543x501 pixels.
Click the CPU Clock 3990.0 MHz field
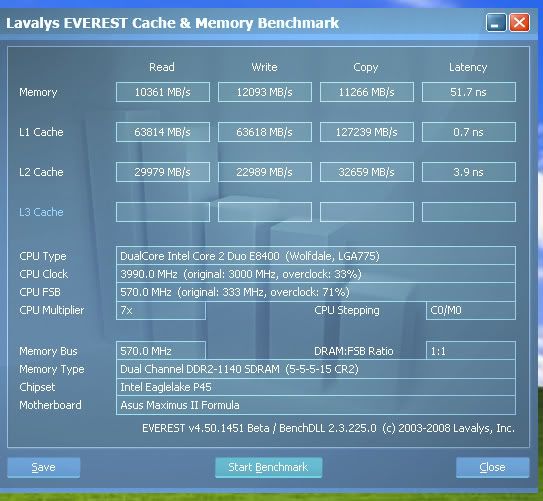click(x=315, y=274)
